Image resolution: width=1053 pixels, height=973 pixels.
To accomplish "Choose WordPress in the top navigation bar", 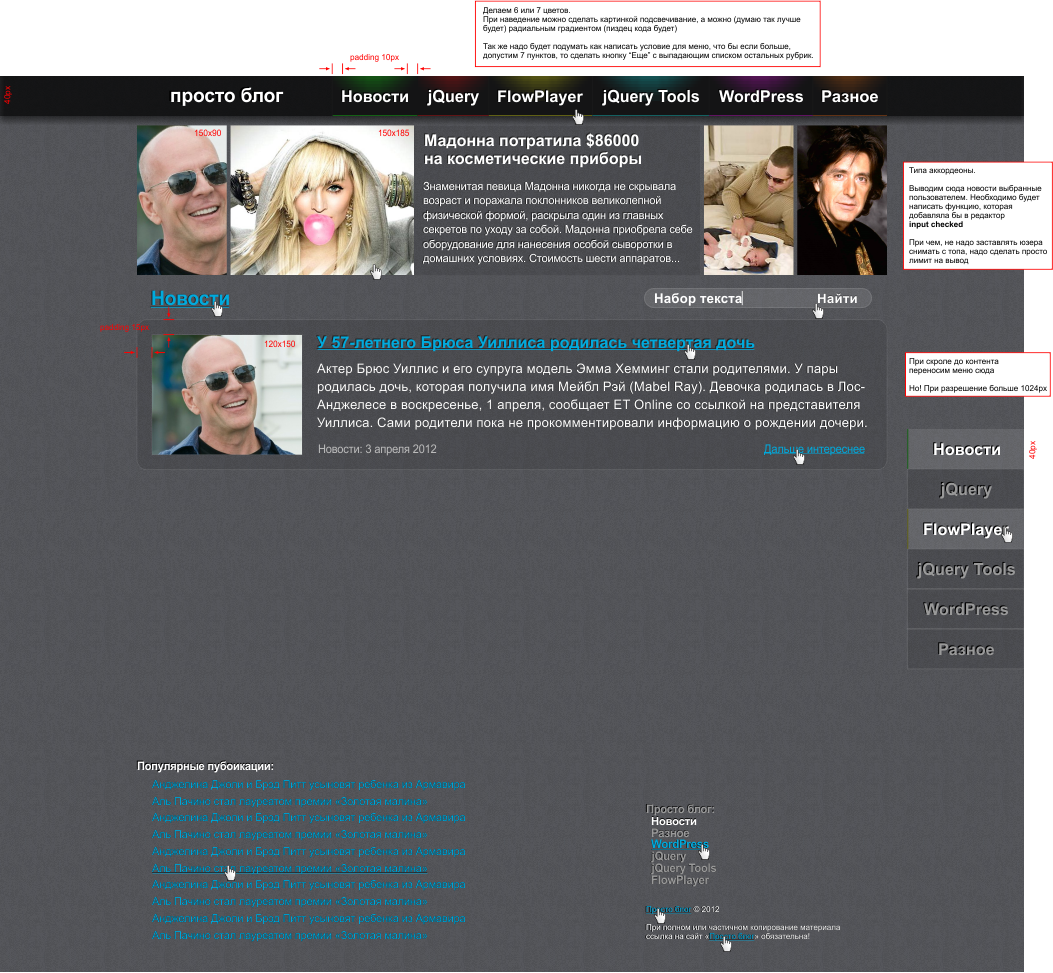I will [760, 97].
